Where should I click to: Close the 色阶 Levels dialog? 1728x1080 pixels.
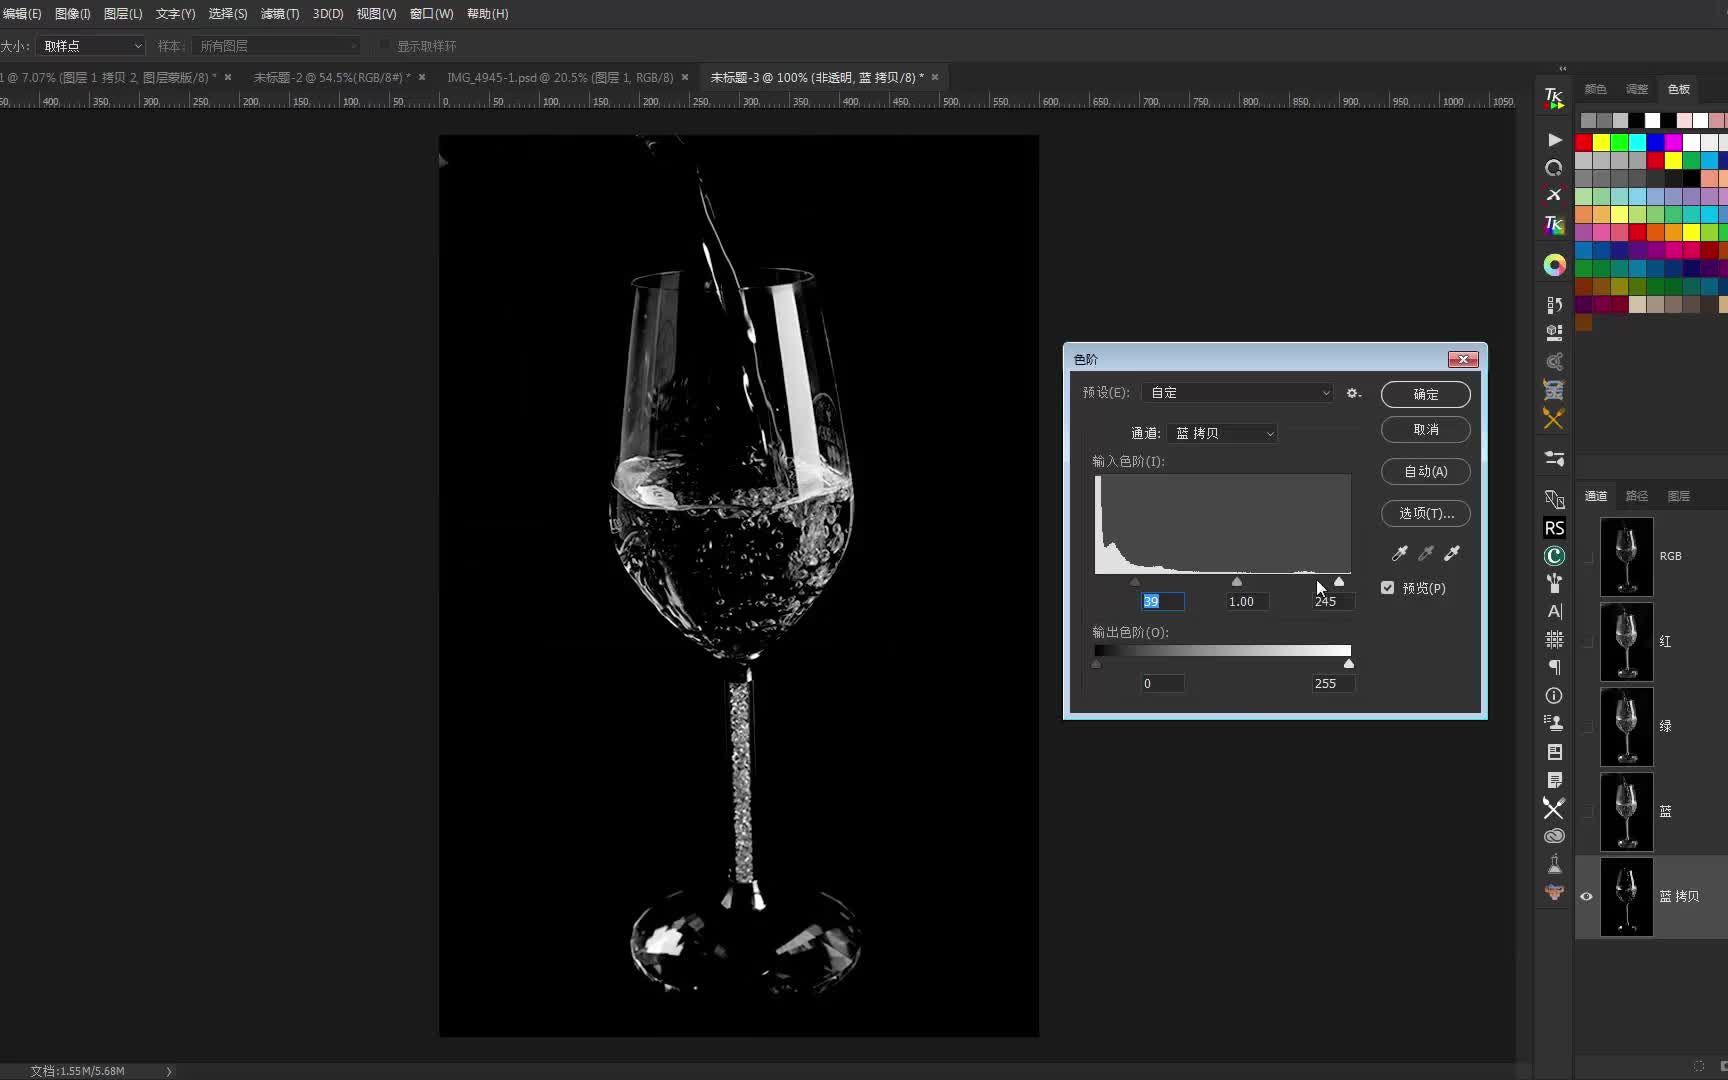(x=1463, y=359)
